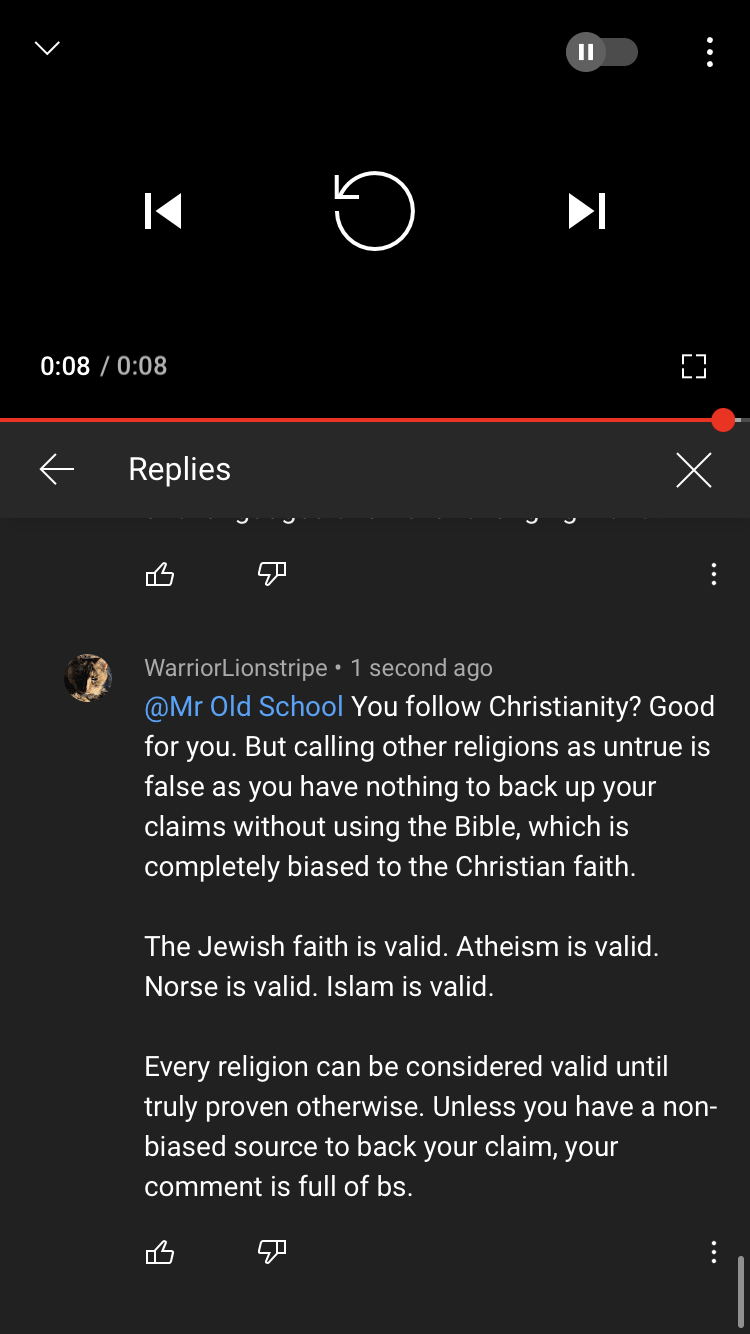Image resolution: width=750 pixels, height=1334 pixels.
Task: Close the Replies panel
Action: [693, 469]
